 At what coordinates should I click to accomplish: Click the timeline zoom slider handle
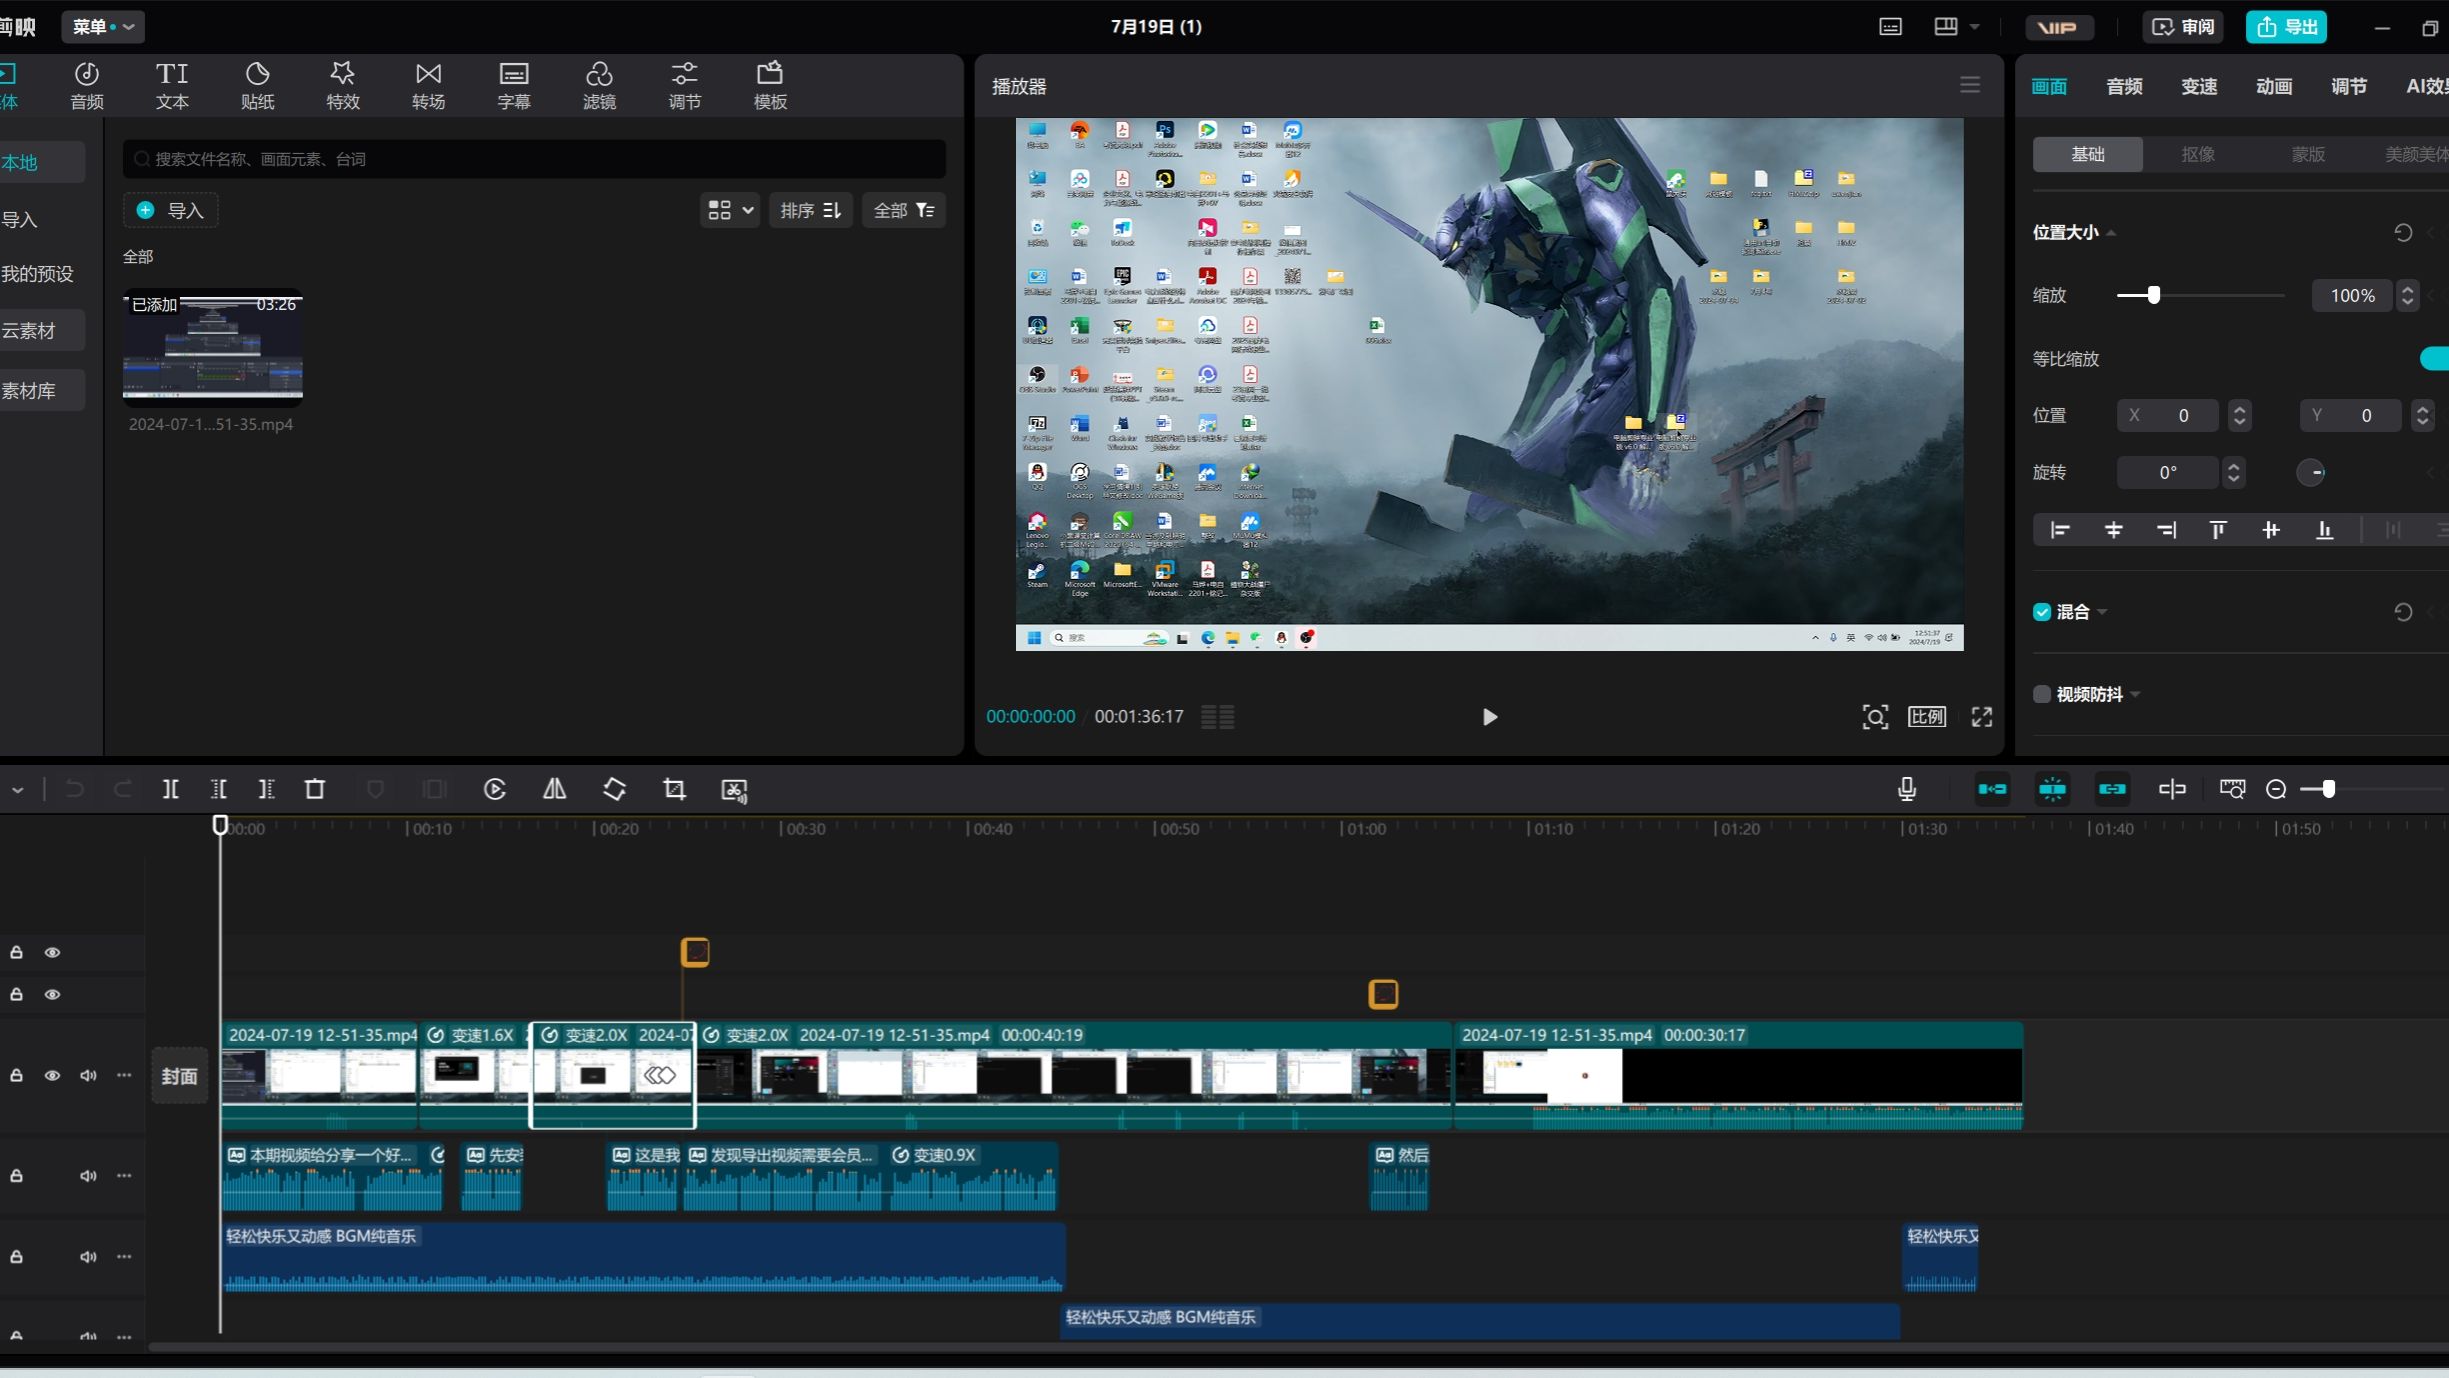pyautogui.click(x=2328, y=789)
